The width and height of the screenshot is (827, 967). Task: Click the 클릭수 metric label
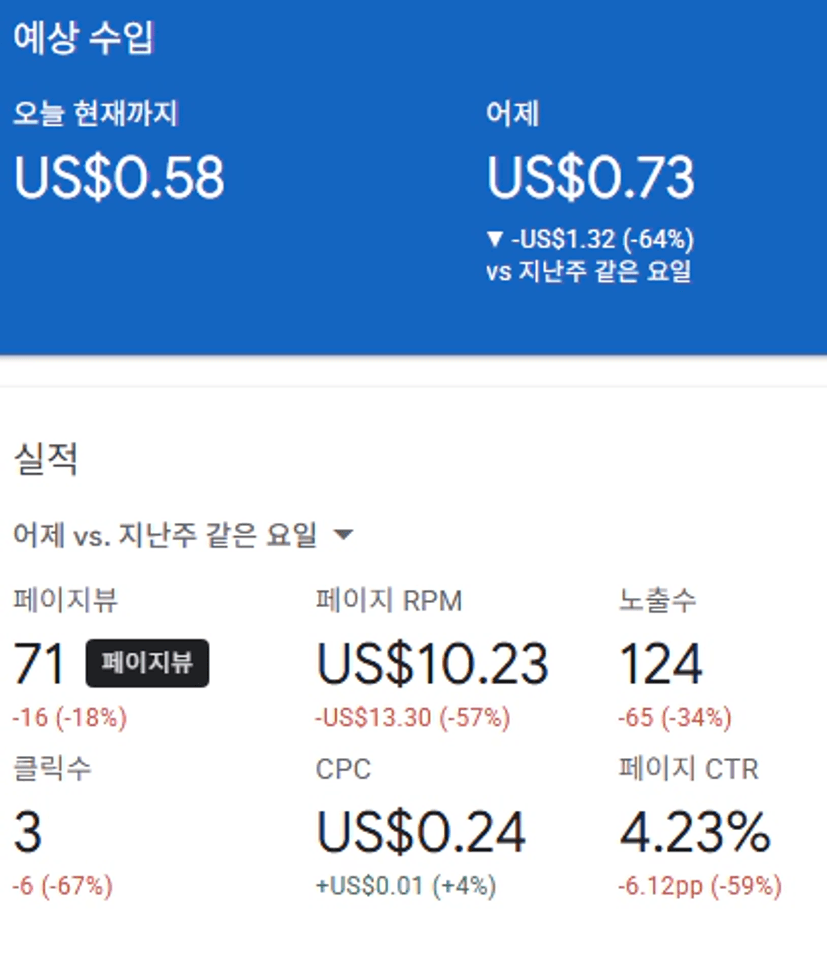point(53,769)
